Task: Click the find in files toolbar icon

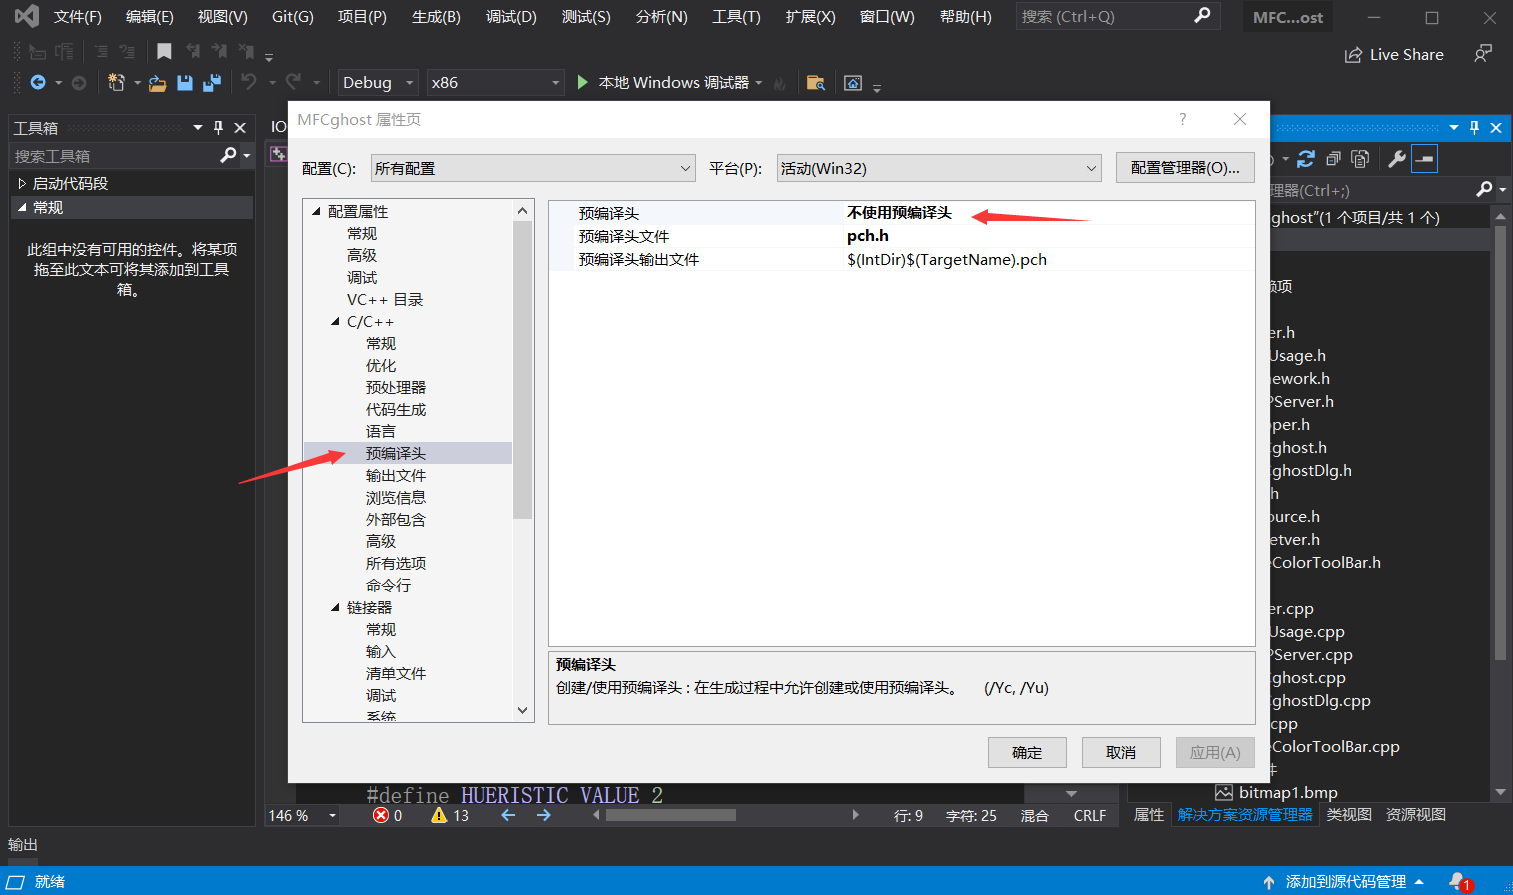Action: pos(816,83)
